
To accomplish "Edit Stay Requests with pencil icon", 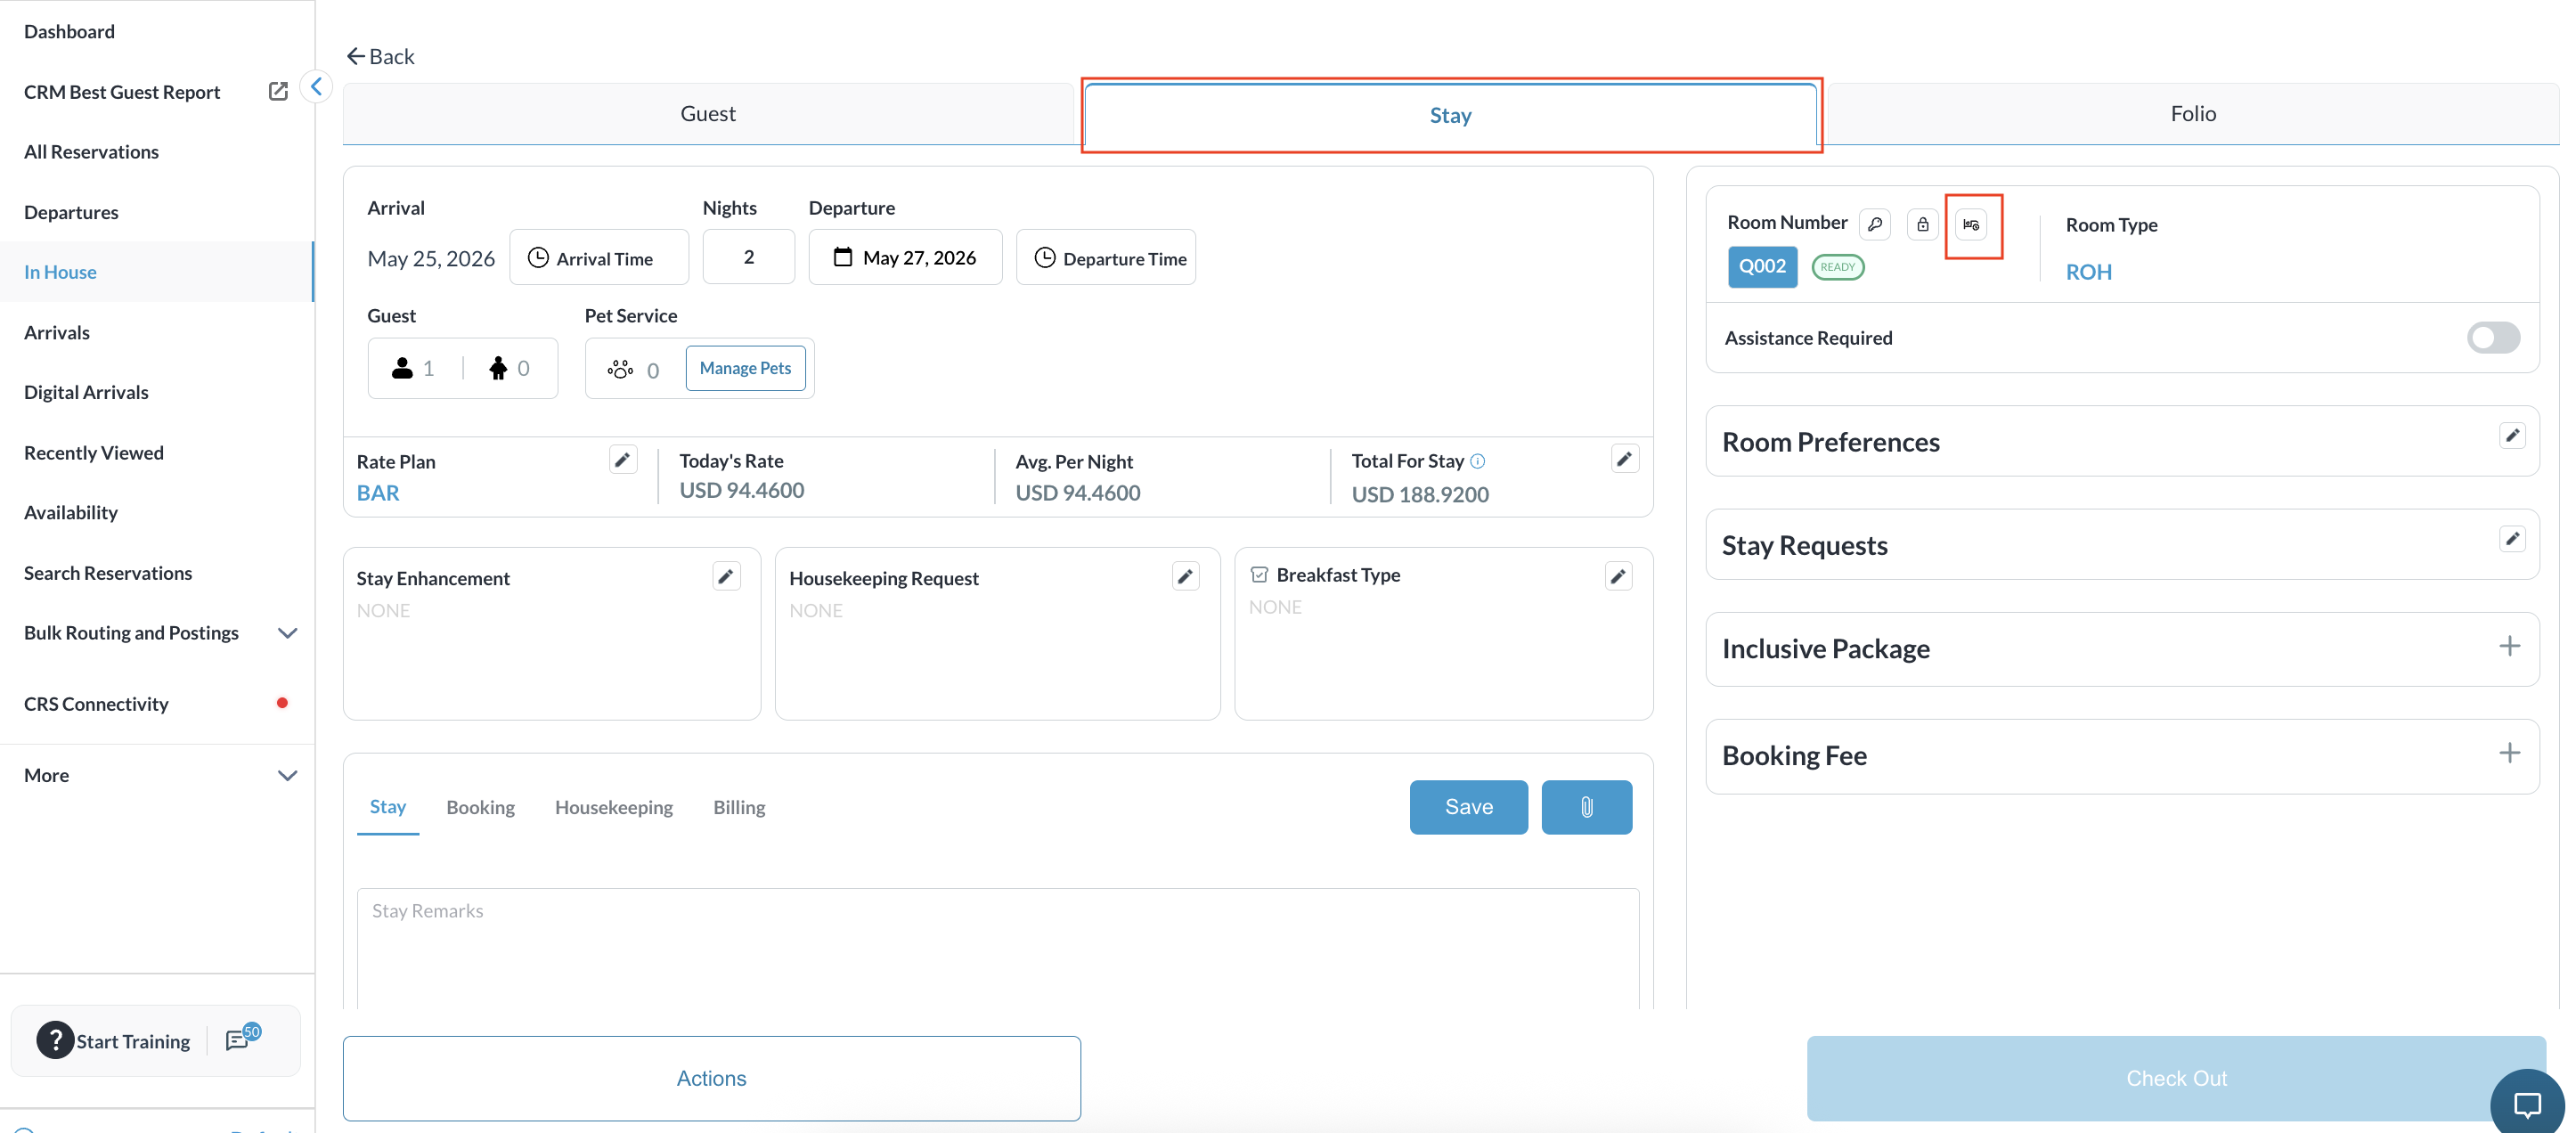I will [x=2512, y=539].
